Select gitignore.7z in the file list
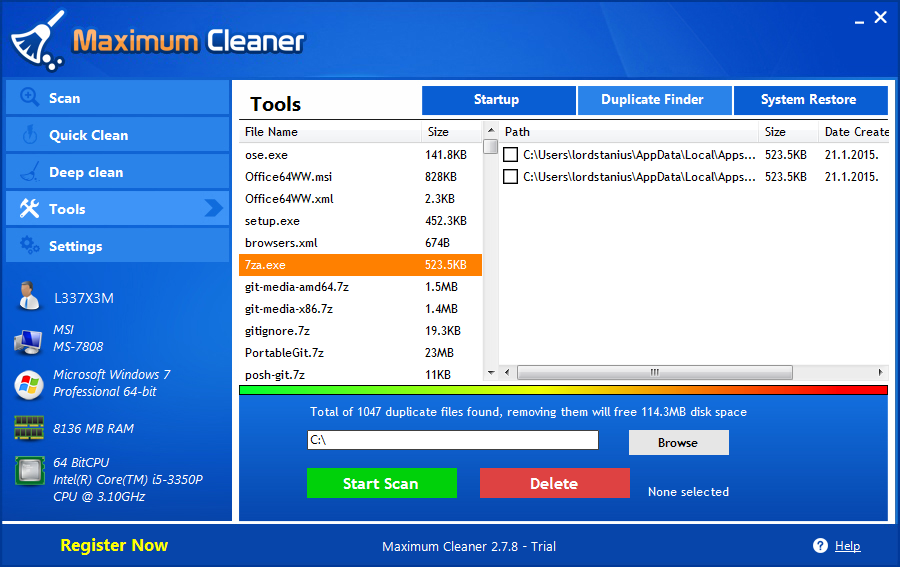900x567 pixels. point(360,331)
